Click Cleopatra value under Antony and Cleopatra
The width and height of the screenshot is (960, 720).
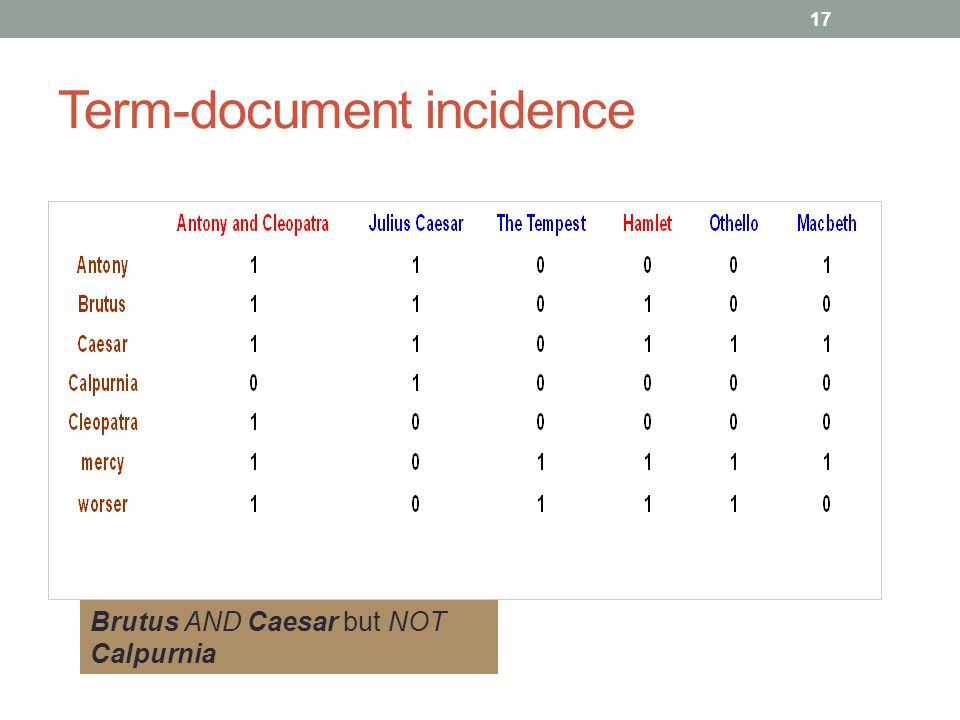[x=253, y=422]
